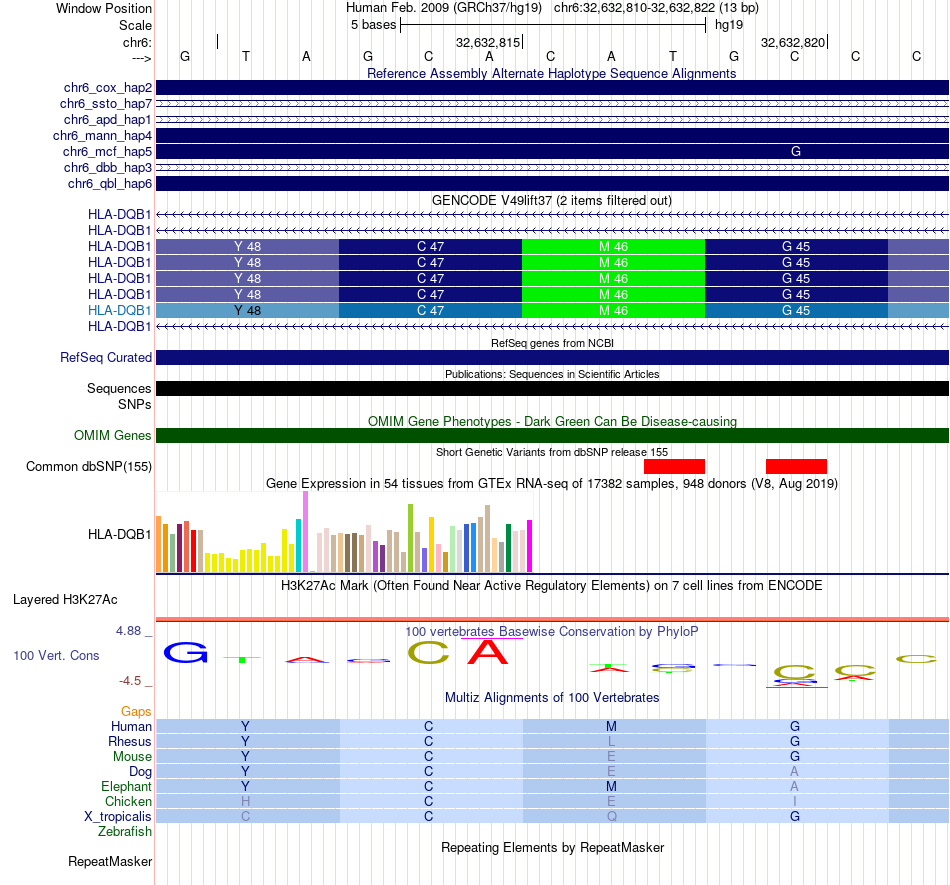Click the RepeatMasker track label
The height and width of the screenshot is (885, 950).
tap(110, 861)
